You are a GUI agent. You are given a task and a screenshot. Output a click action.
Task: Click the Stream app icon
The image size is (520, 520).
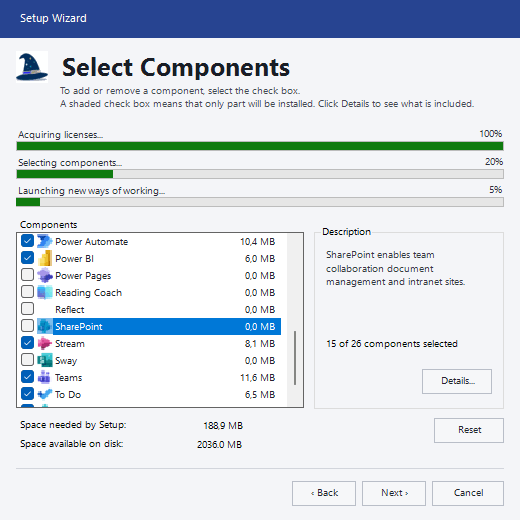(45, 343)
